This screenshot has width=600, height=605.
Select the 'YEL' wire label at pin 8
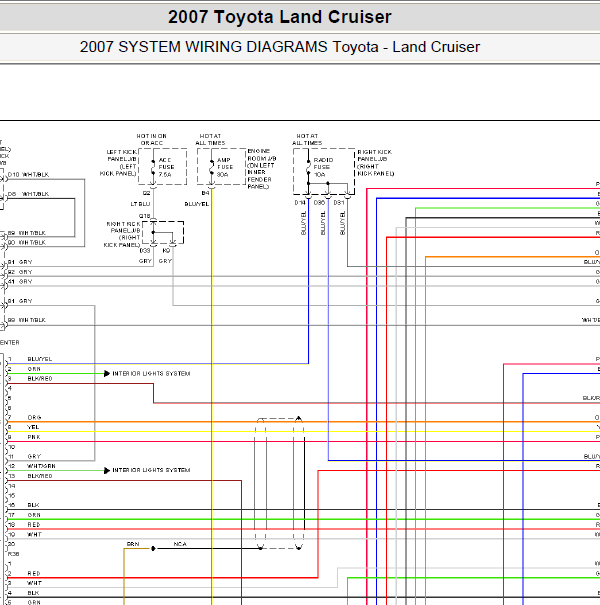coord(33,428)
